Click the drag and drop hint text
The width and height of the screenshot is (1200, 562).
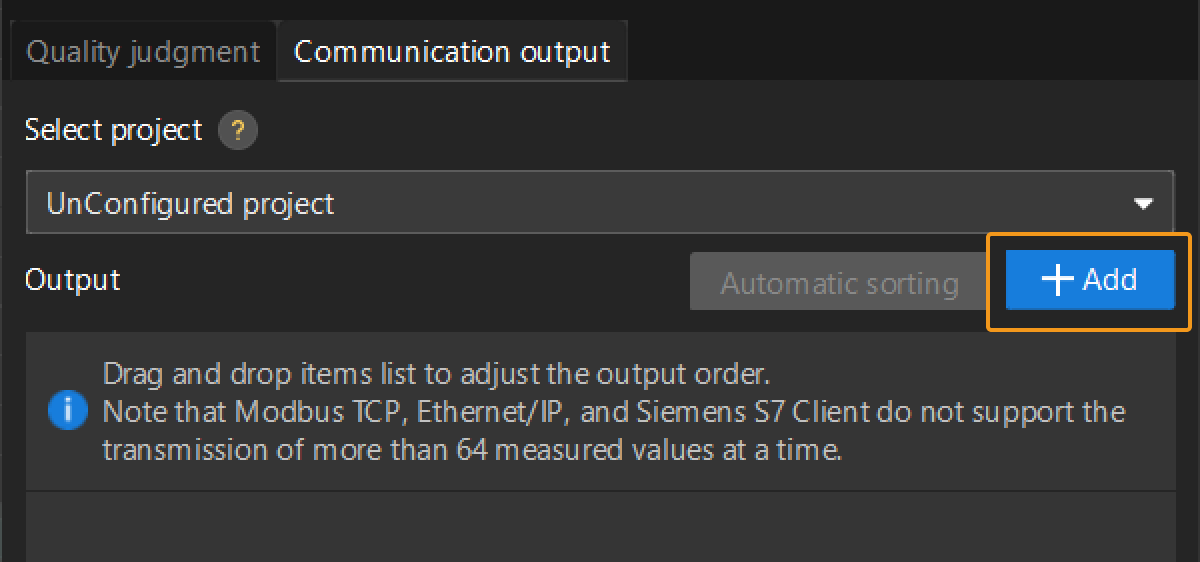436,374
